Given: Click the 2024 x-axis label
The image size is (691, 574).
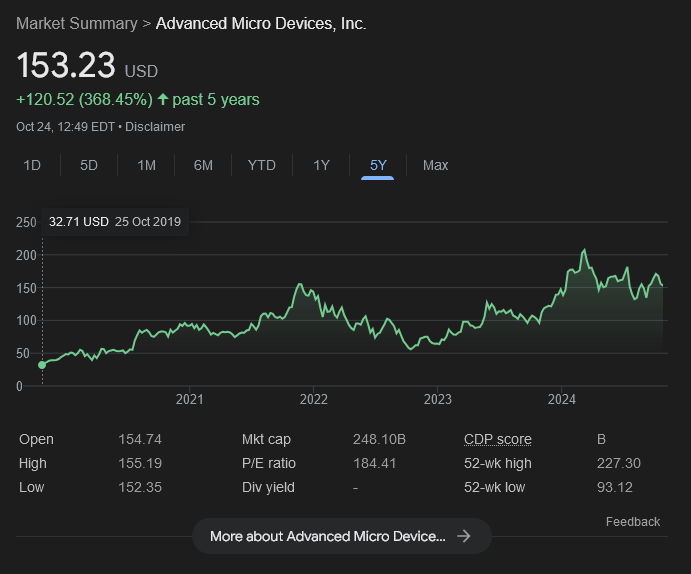Looking at the screenshot, I should click(x=561, y=399).
